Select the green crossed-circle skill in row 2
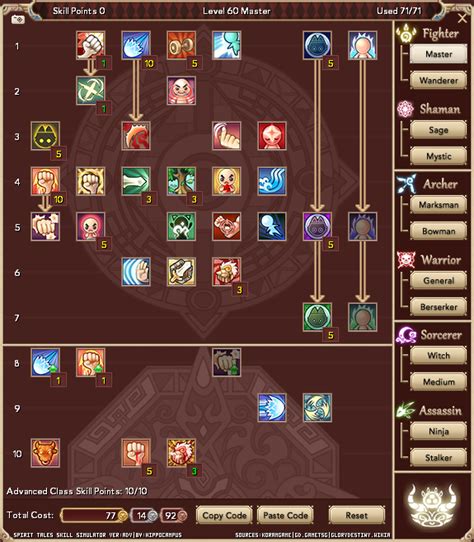The image size is (474, 542). click(x=91, y=91)
